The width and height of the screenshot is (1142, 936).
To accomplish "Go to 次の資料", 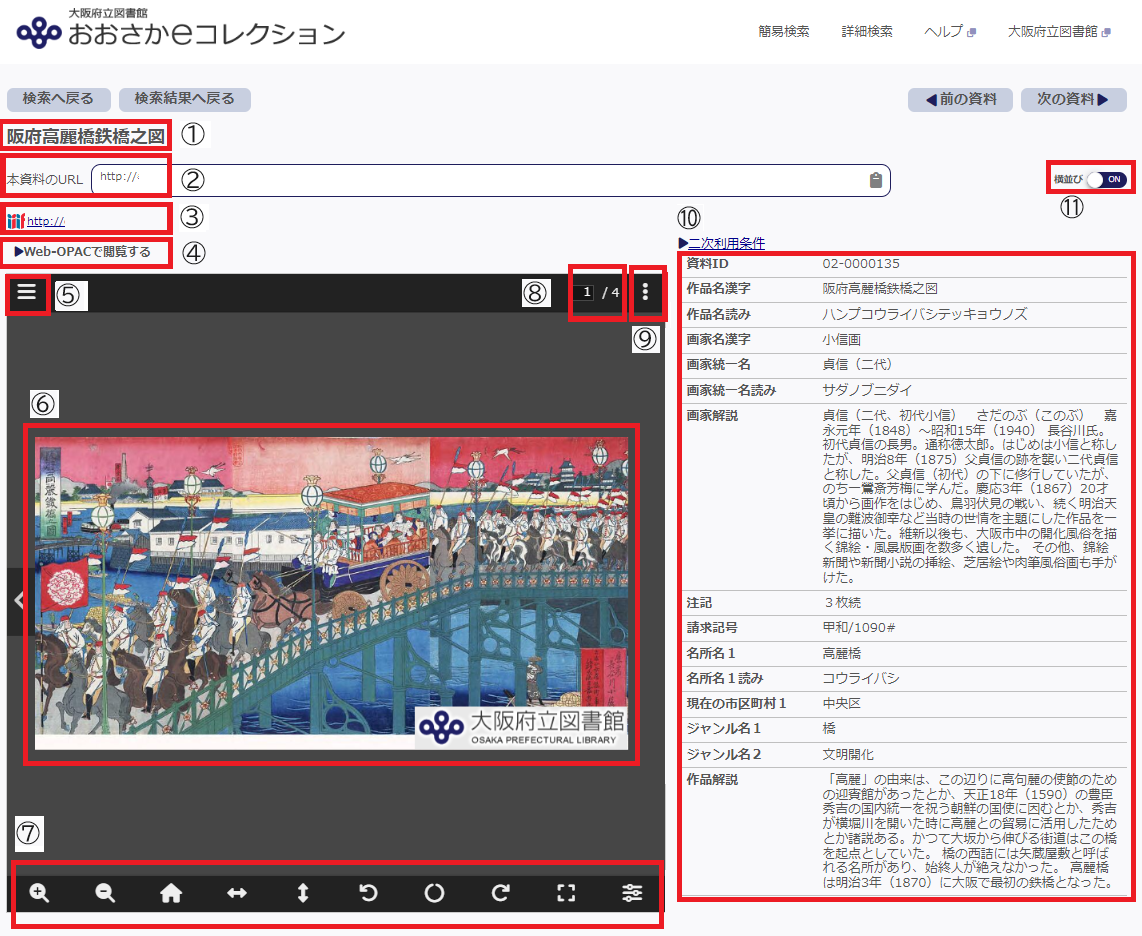I will 1074,99.
